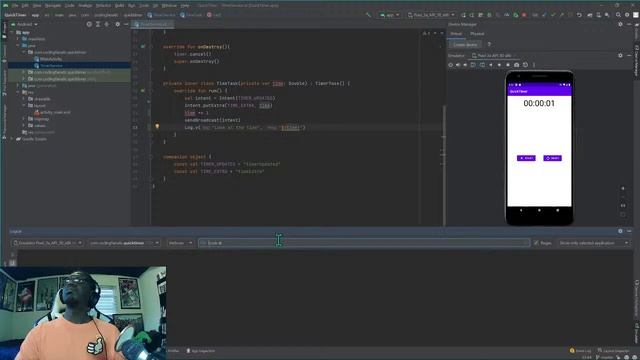This screenshot has width=640, height=360.
Task: Open the File menu
Action: (15, 6)
